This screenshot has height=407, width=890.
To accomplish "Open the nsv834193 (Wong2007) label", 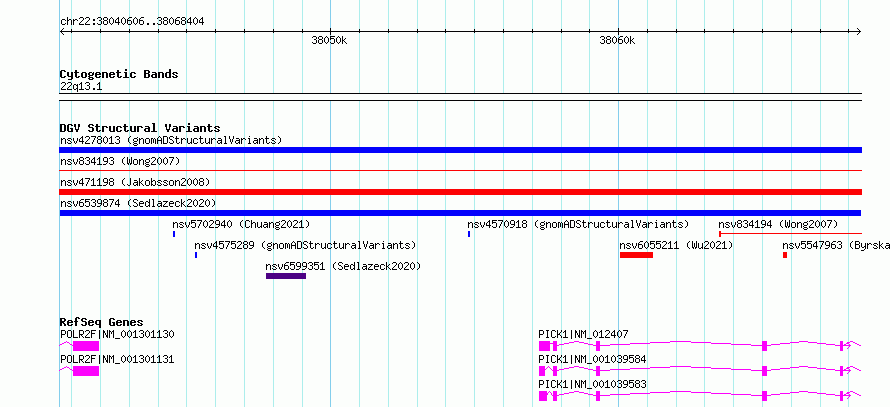I will click(x=120, y=161).
